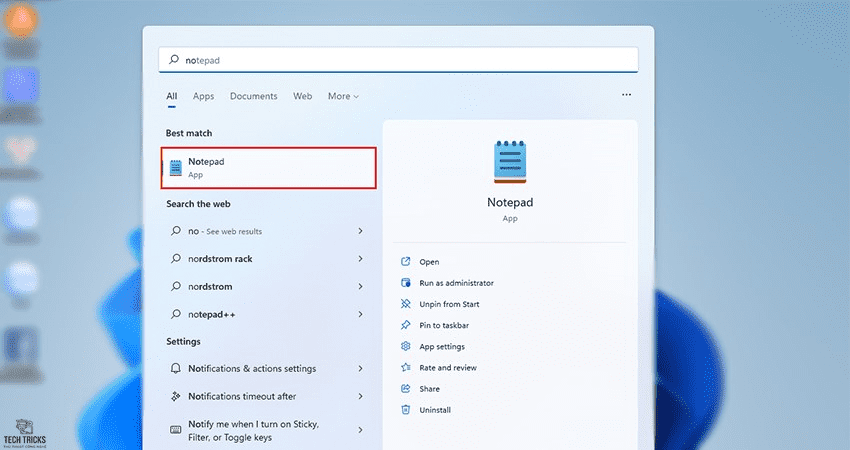This screenshot has width=850, height=450.
Task: Click 'Notifications & actions settings' text
Action: pyautogui.click(x=252, y=369)
